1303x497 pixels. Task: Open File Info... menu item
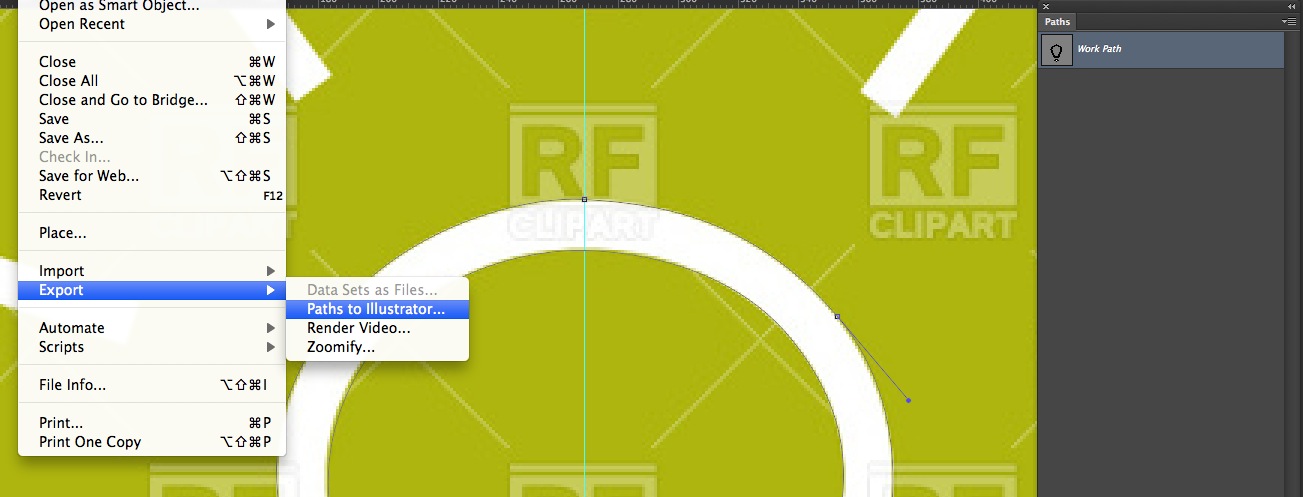(x=152, y=385)
